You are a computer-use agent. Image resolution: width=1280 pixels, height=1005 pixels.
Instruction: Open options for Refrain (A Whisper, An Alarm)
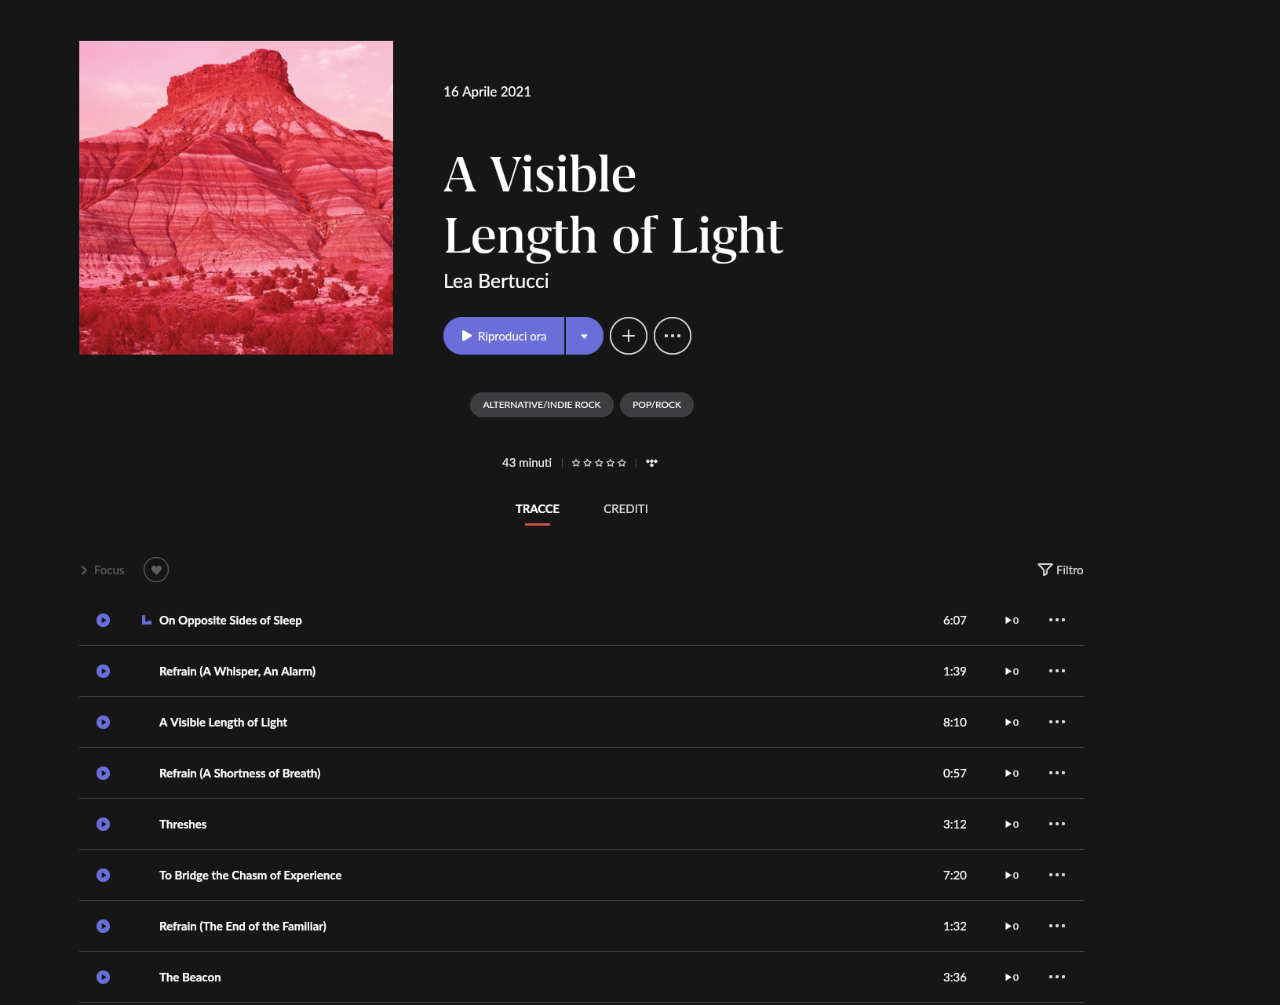click(1057, 671)
